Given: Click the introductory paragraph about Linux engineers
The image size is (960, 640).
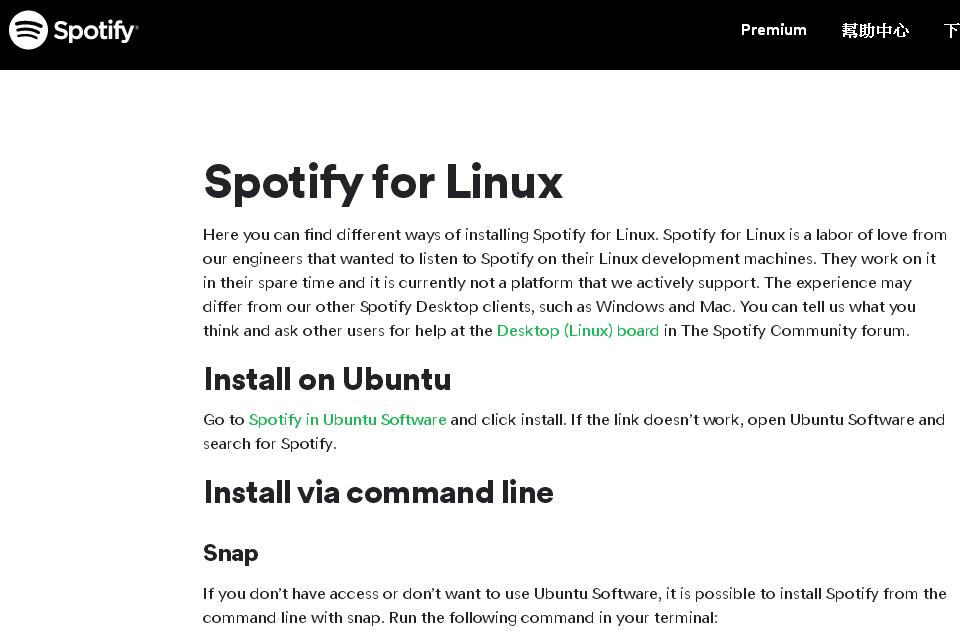Looking at the screenshot, I should point(574,282).
